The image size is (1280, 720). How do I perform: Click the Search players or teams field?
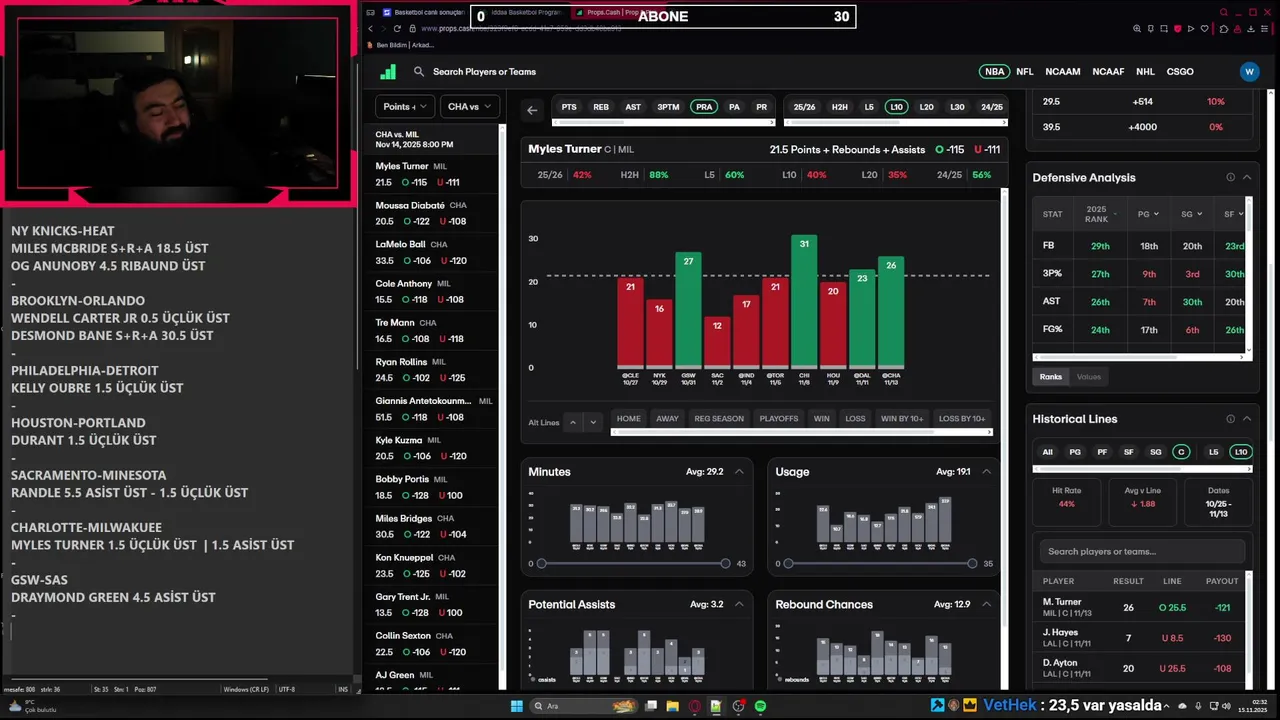[1142, 552]
